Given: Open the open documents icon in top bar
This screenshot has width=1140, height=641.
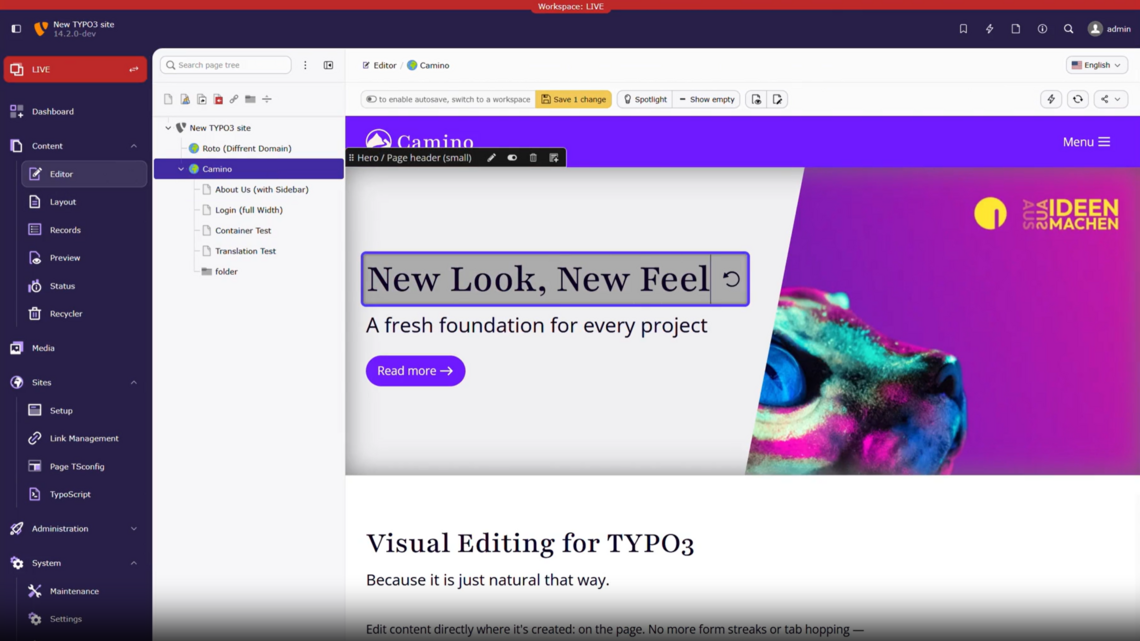Looking at the screenshot, I should [x=1016, y=29].
